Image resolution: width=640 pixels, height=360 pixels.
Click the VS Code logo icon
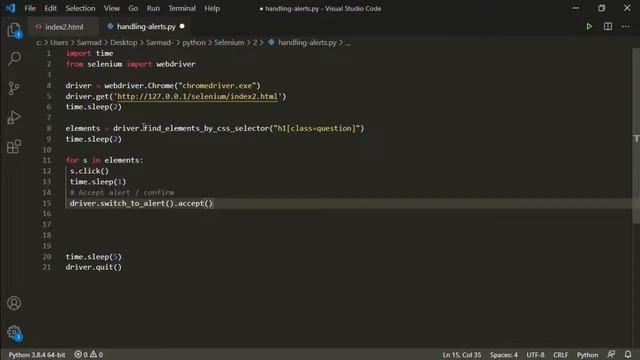tap(11, 8)
